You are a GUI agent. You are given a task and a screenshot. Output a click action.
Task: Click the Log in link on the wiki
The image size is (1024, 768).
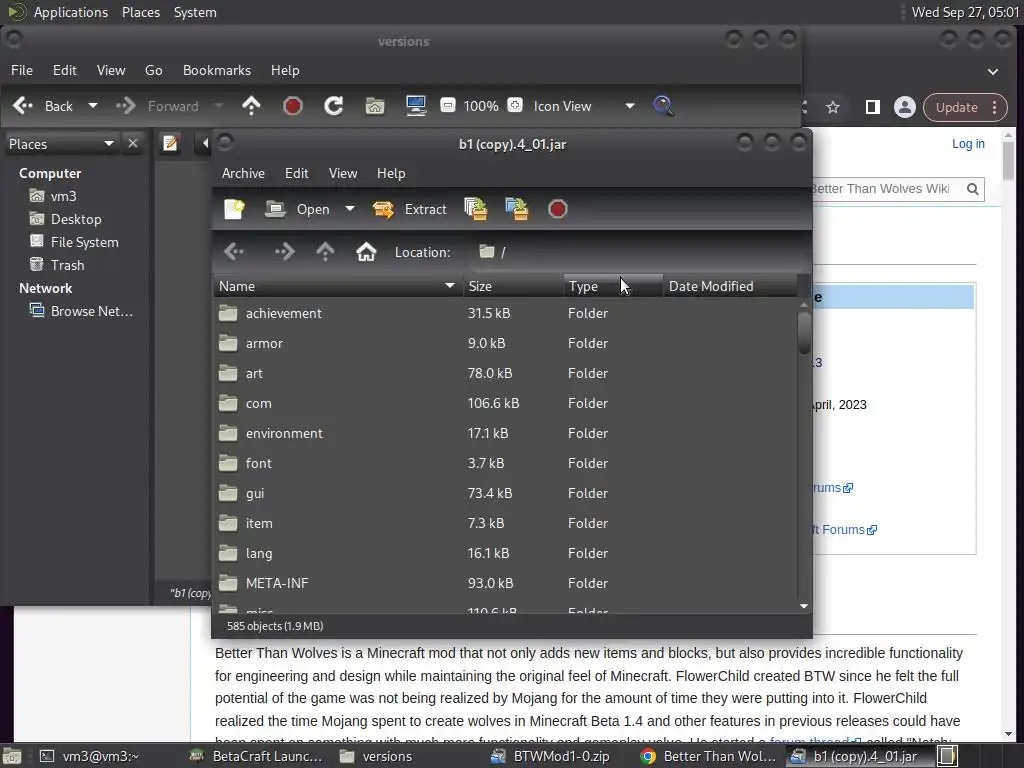(x=968, y=144)
